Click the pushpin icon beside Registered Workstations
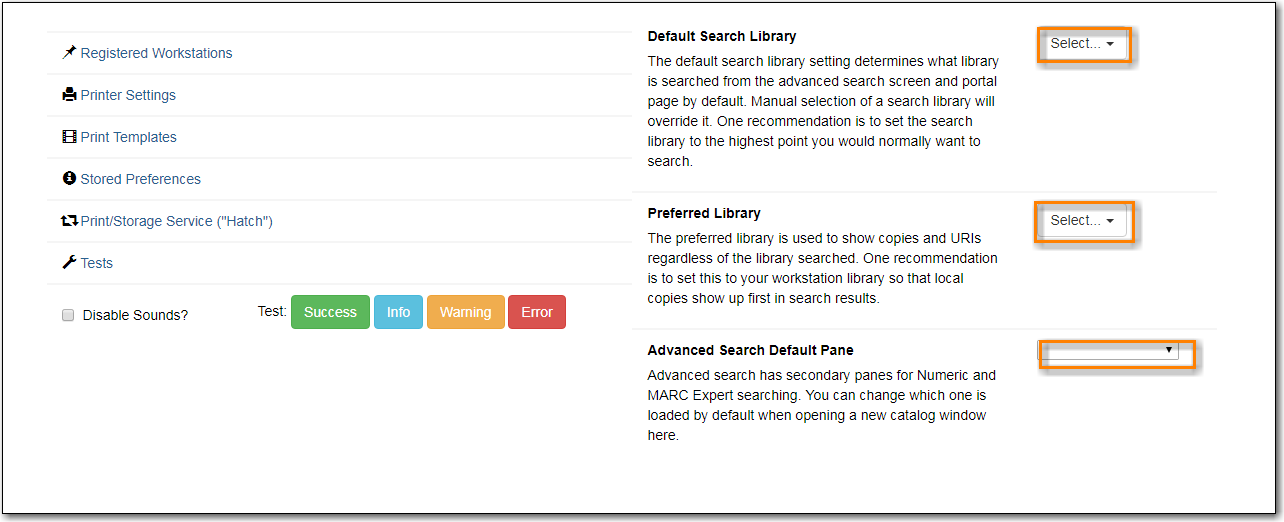 69,53
